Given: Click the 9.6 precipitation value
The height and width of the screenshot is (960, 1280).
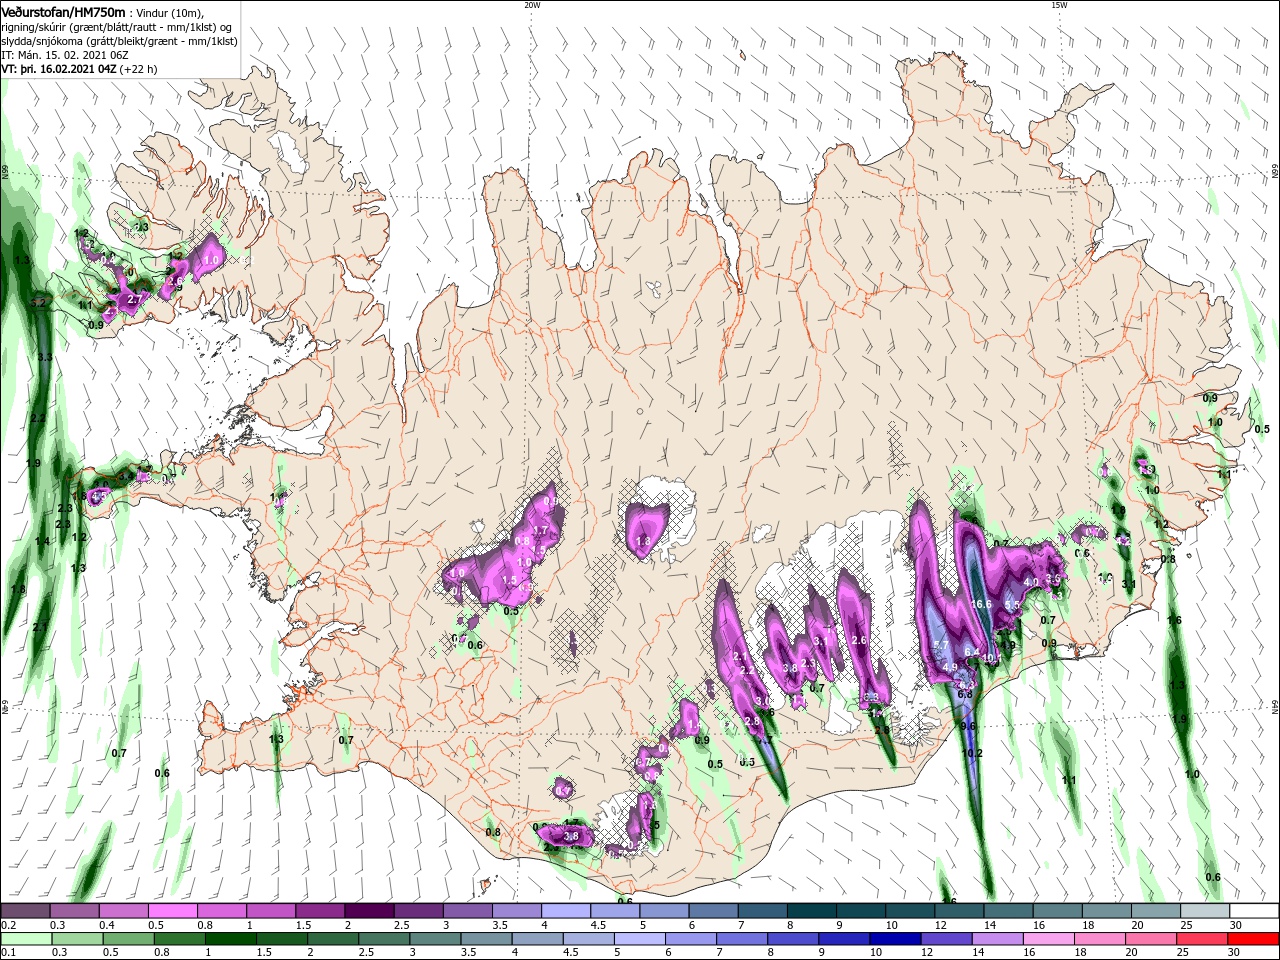Looking at the screenshot, I should point(968,726).
